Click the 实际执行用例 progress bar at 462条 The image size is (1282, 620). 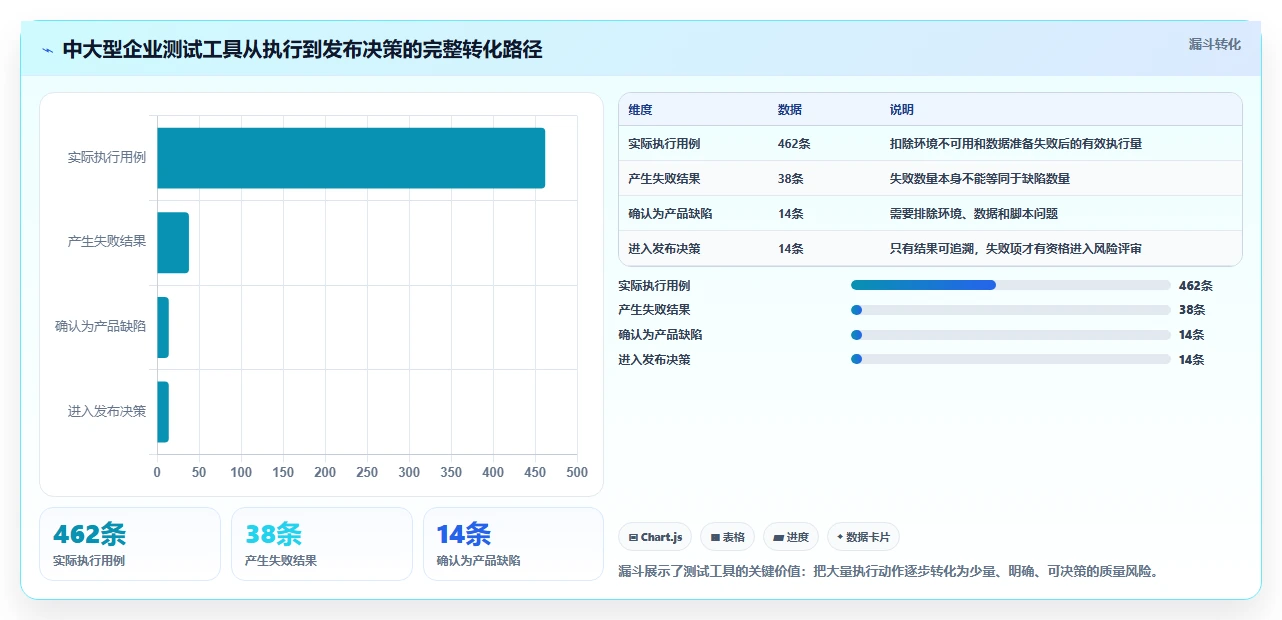[1010, 285]
